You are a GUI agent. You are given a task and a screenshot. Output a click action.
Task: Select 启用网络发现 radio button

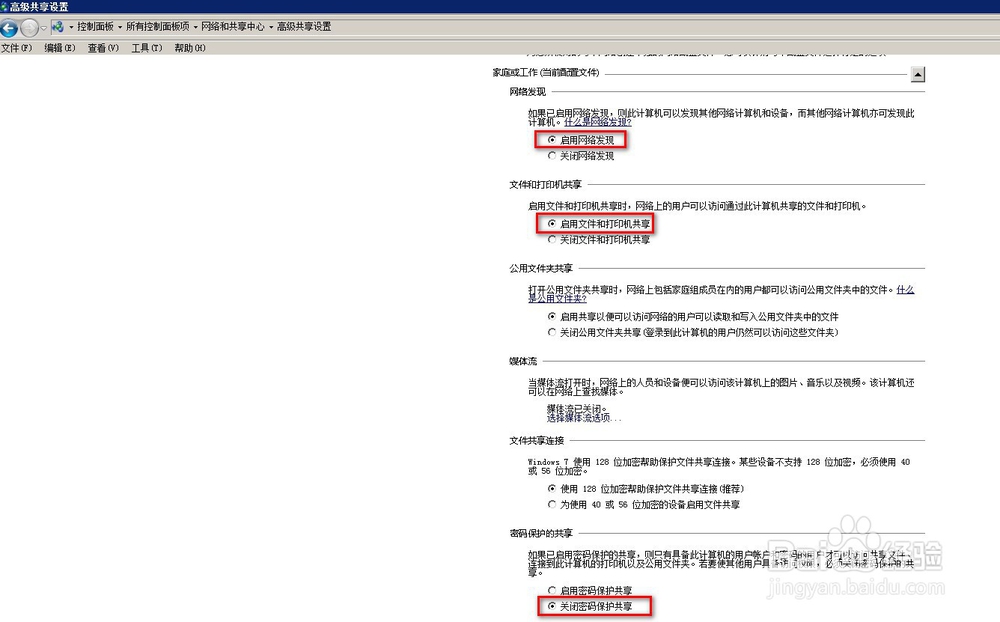tap(553, 140)
